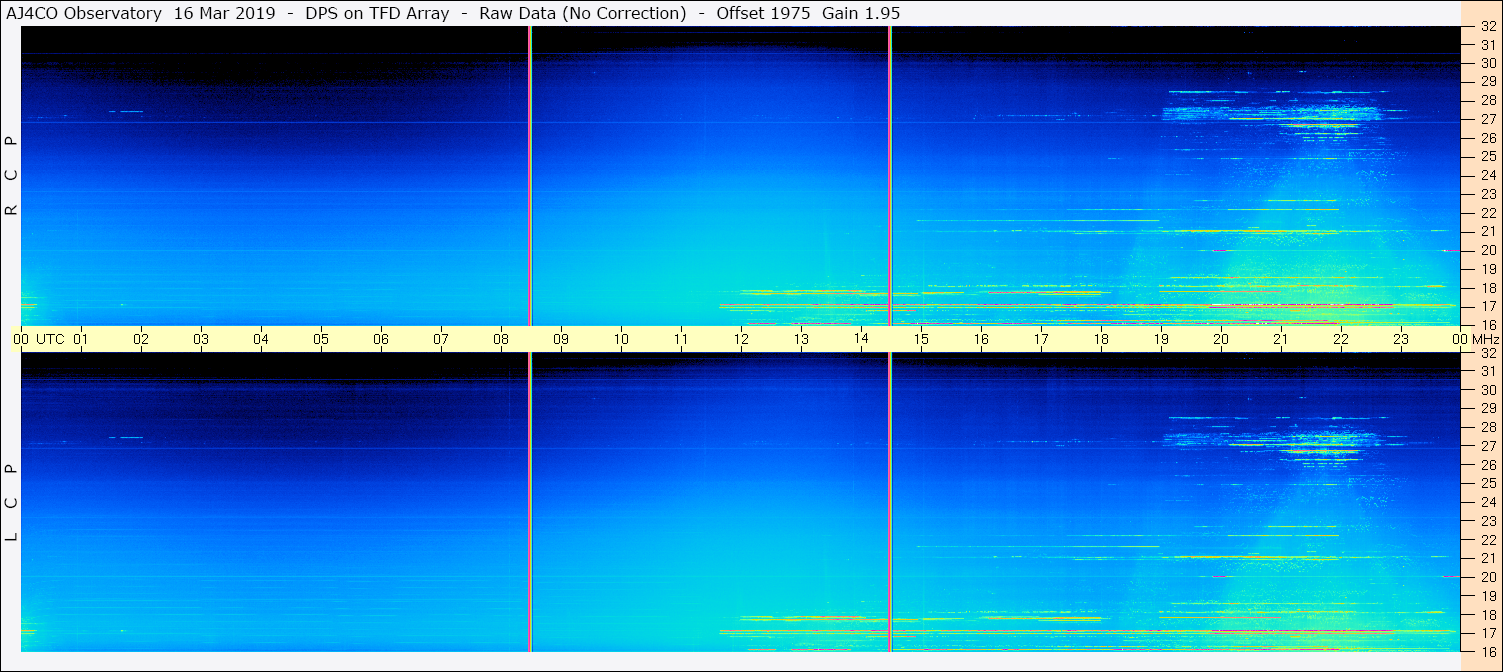Click 16 MHz label on LCP frequency scale
The image size is (1503, 672).
(1488, 651)
